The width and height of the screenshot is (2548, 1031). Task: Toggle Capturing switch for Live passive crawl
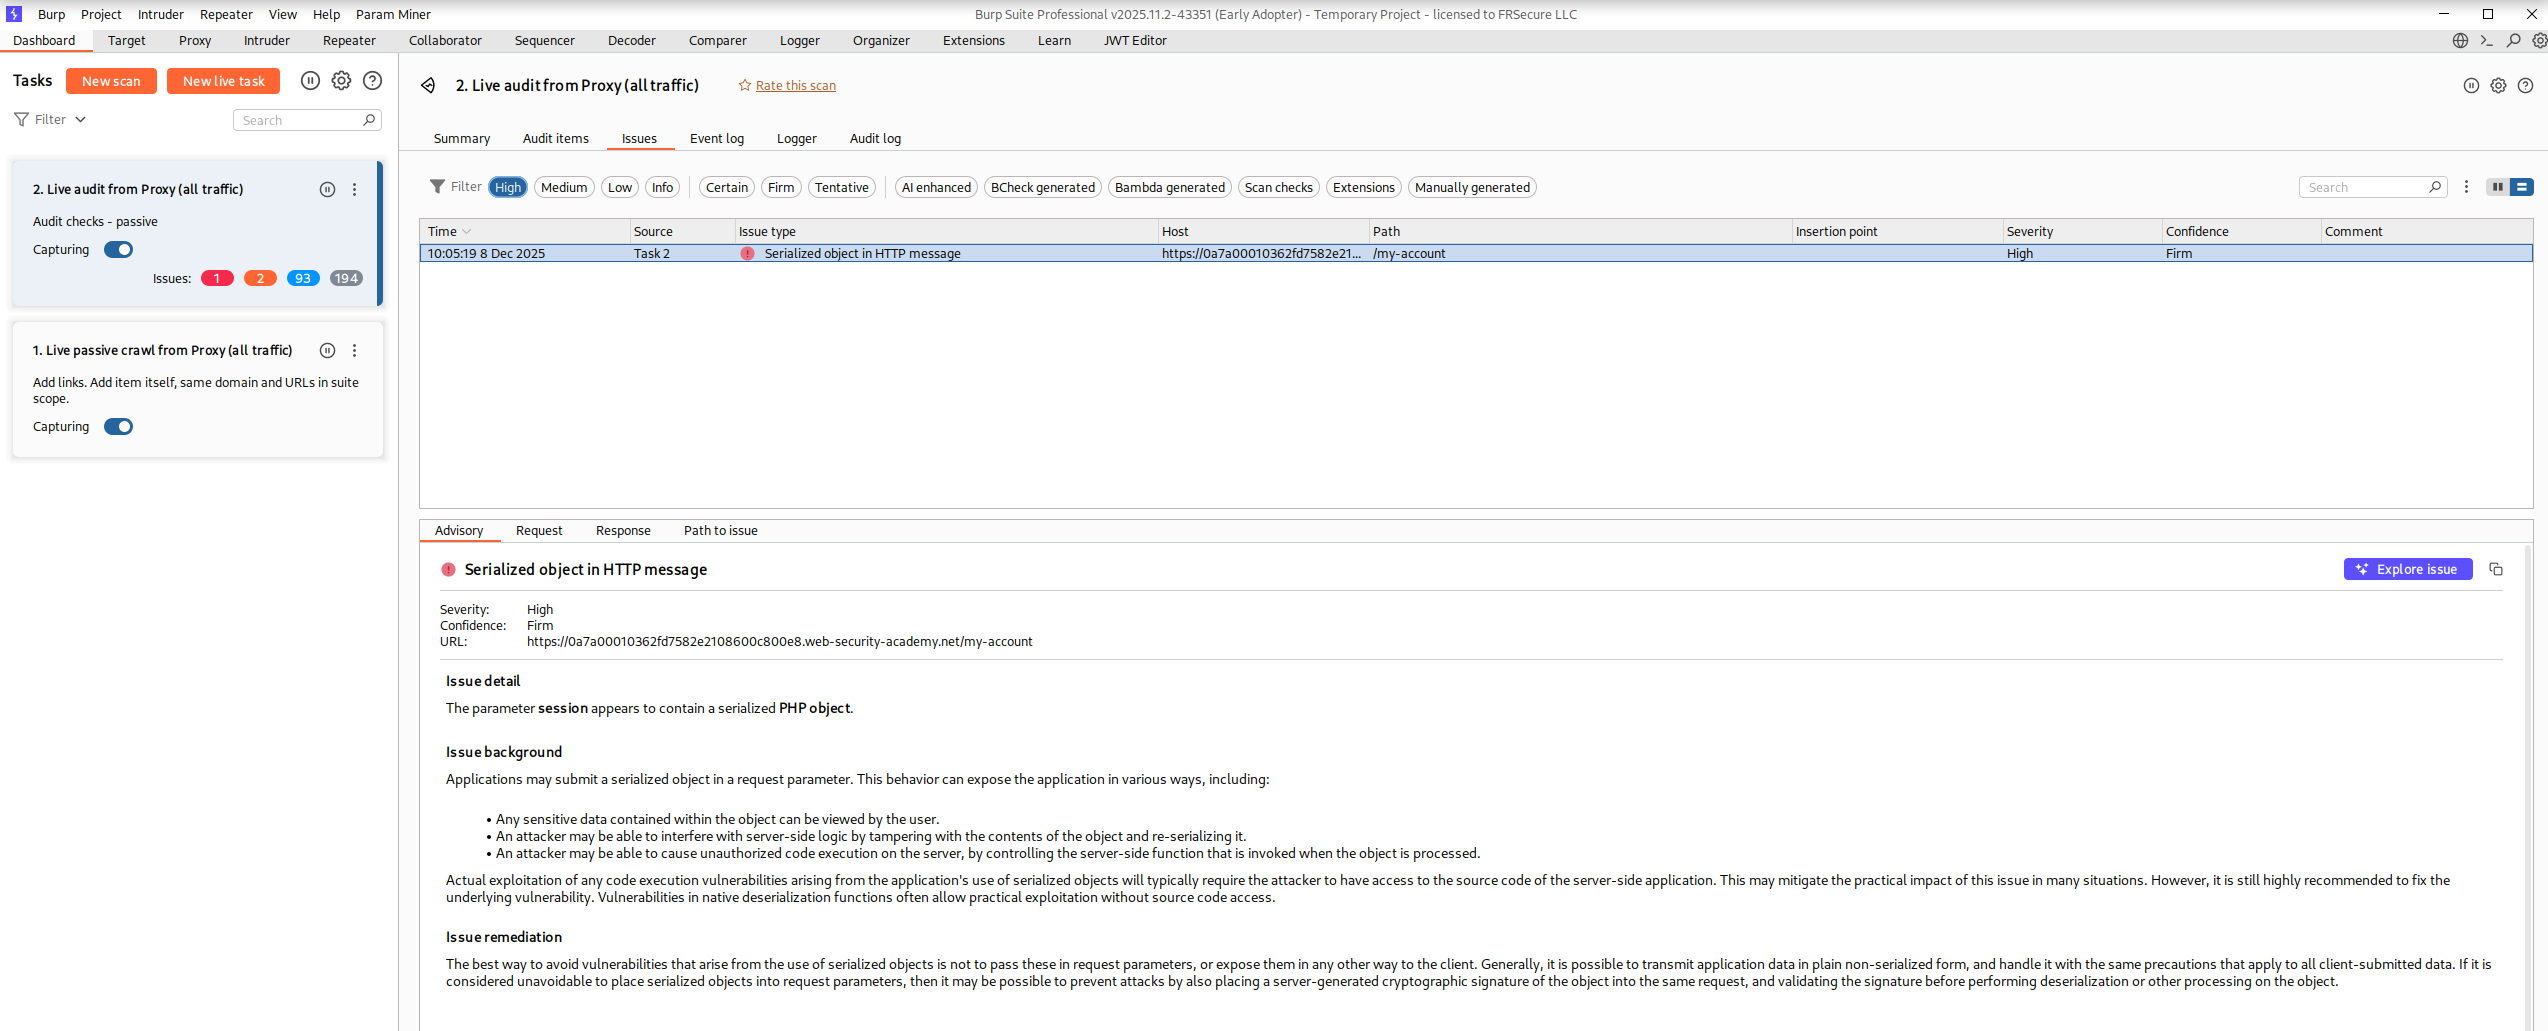tap(118, 427)
